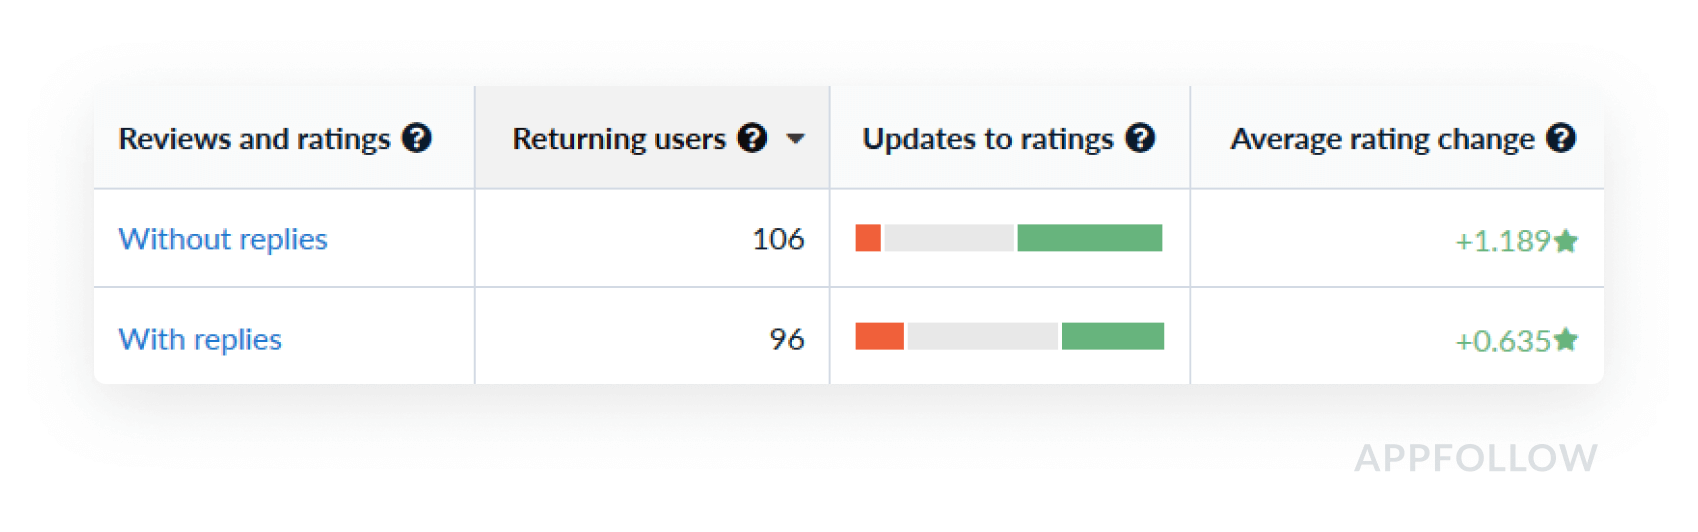Click the +0.635 average rating change value
Viewport: 1698px width, 532px height.
point(1503,341)
